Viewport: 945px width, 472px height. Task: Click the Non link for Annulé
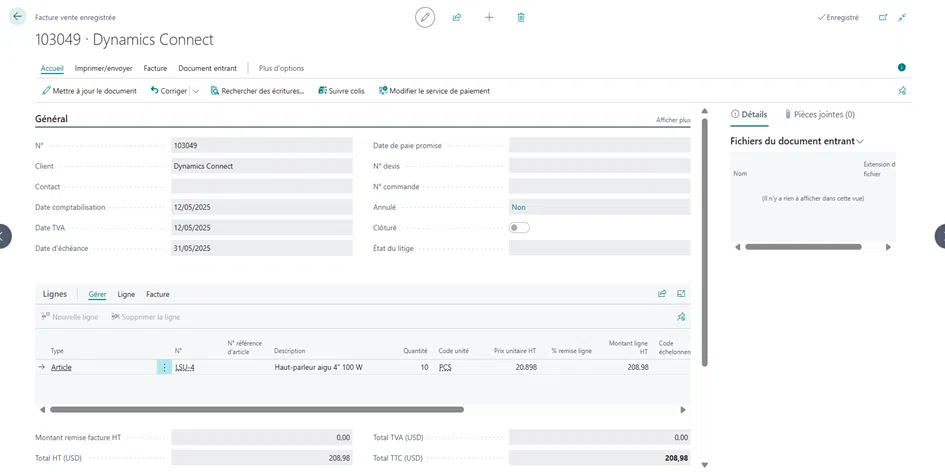[518, 207]
